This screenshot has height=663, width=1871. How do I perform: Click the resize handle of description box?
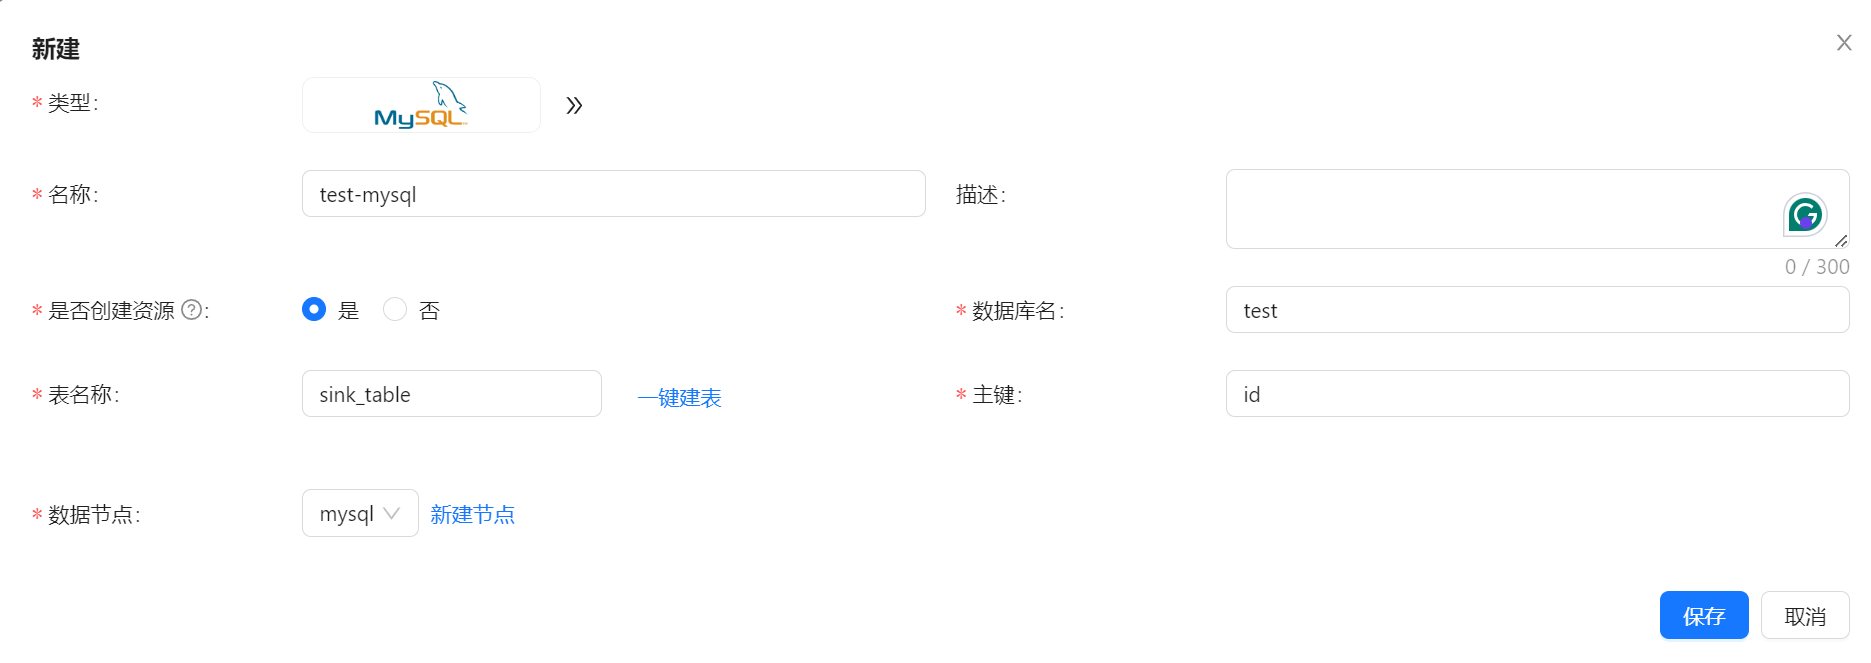click(1841, 241)
